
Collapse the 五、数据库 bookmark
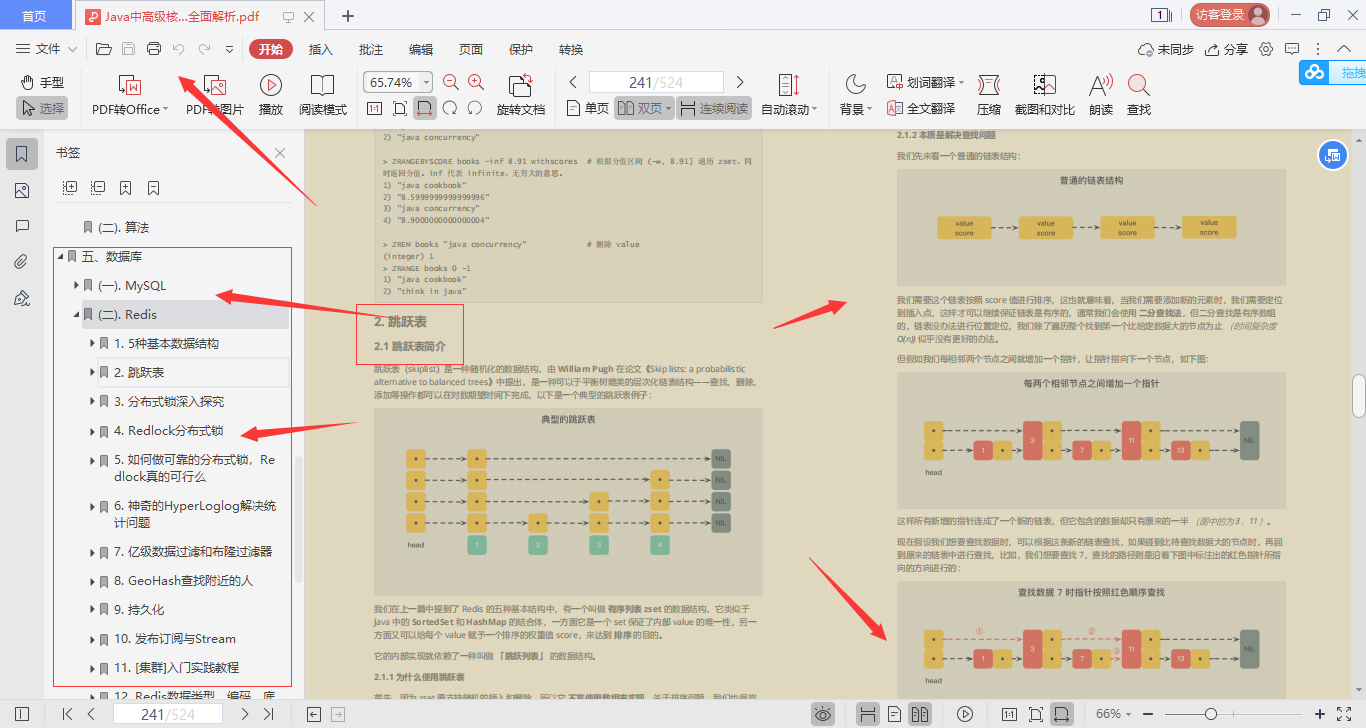pyautogui.click(x=62, y=257)
